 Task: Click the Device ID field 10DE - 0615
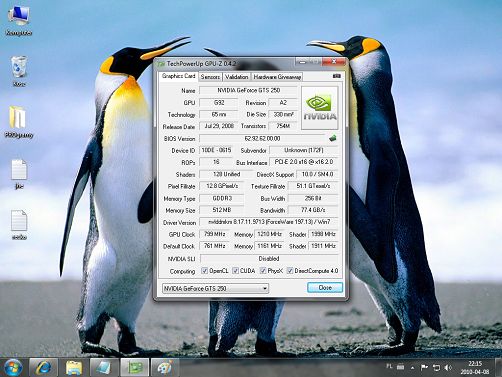tap(216, 150)
